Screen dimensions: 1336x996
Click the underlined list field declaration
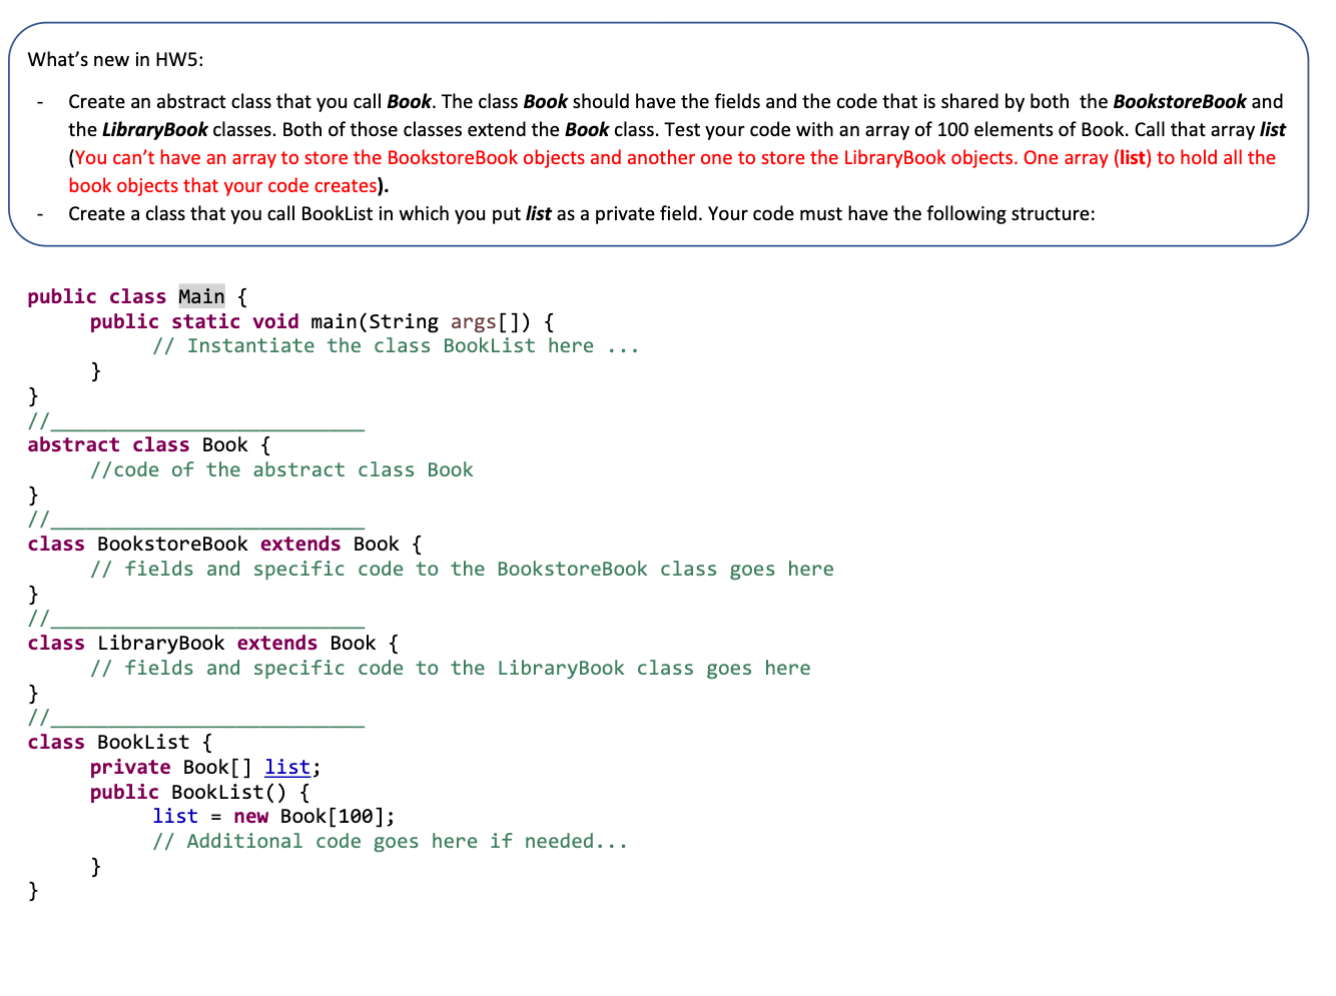point(287,767)
